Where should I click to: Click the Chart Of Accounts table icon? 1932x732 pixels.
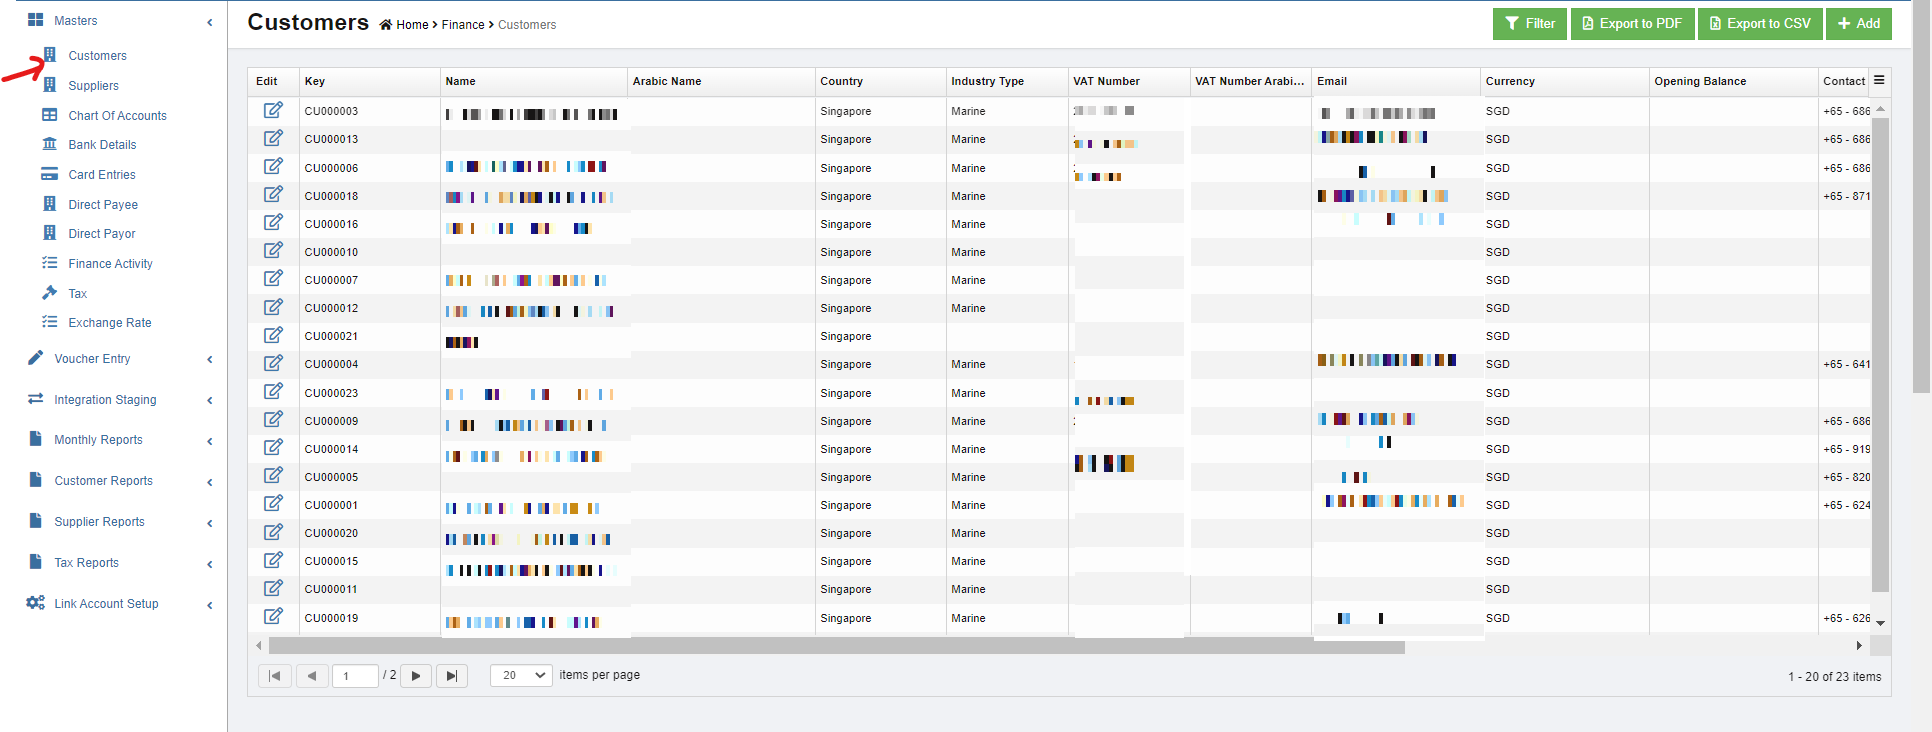49,115
